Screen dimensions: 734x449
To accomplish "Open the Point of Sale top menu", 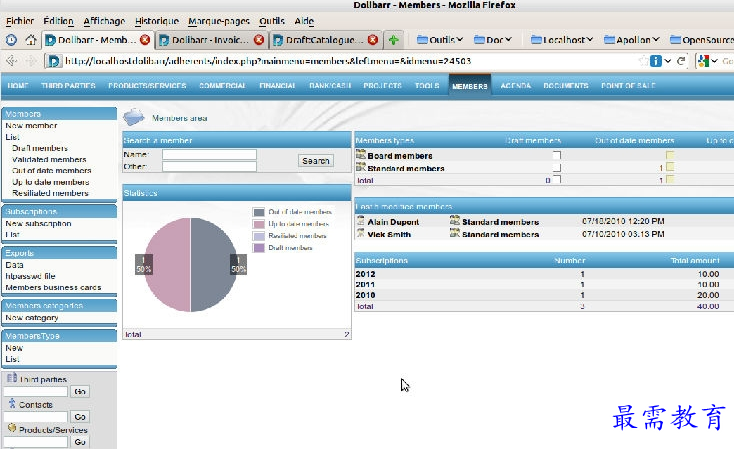I will [x=628, y=86].
